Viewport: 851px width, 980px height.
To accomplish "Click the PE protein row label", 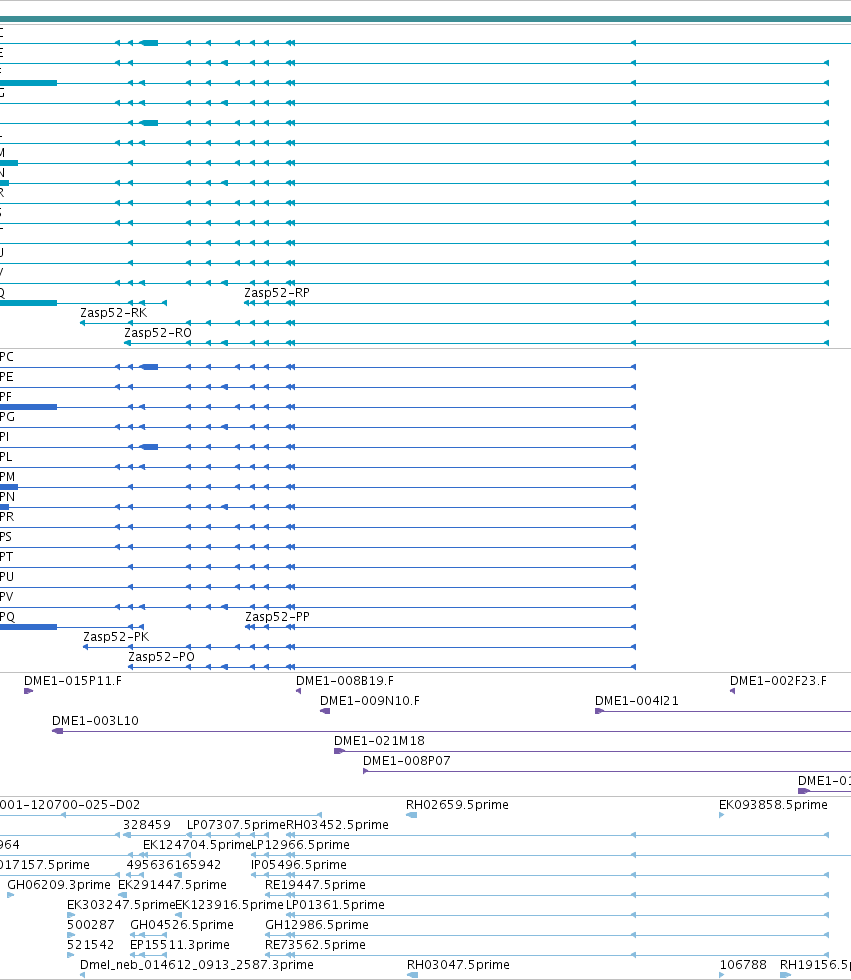I will [6, 376].
